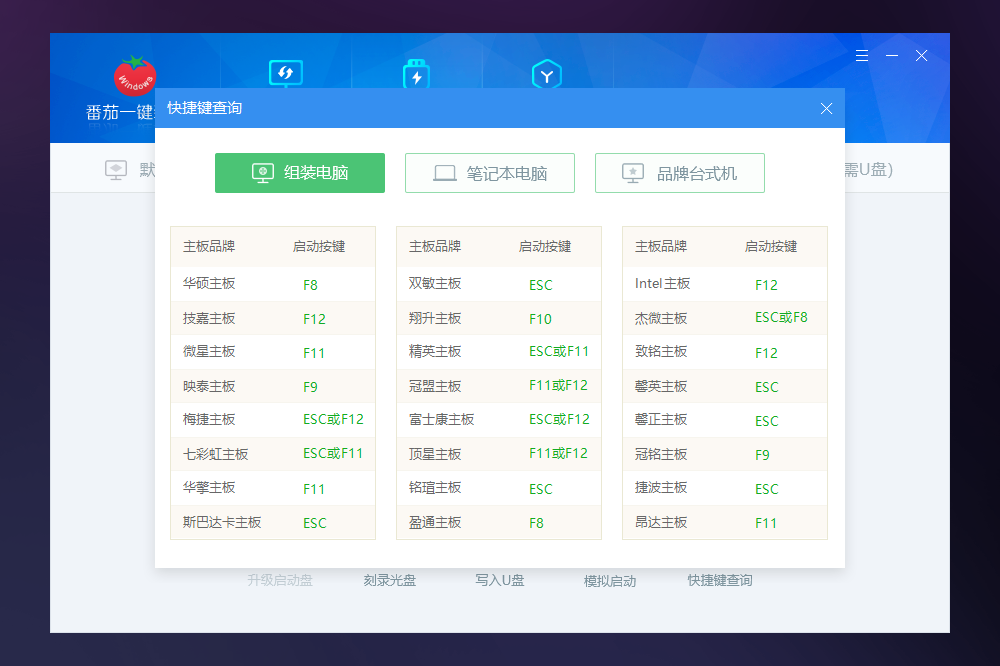Click the 技嘉主板 row label
This screenshot has height=666, width=1000.
pyautogui.click(x=209, y=318)
